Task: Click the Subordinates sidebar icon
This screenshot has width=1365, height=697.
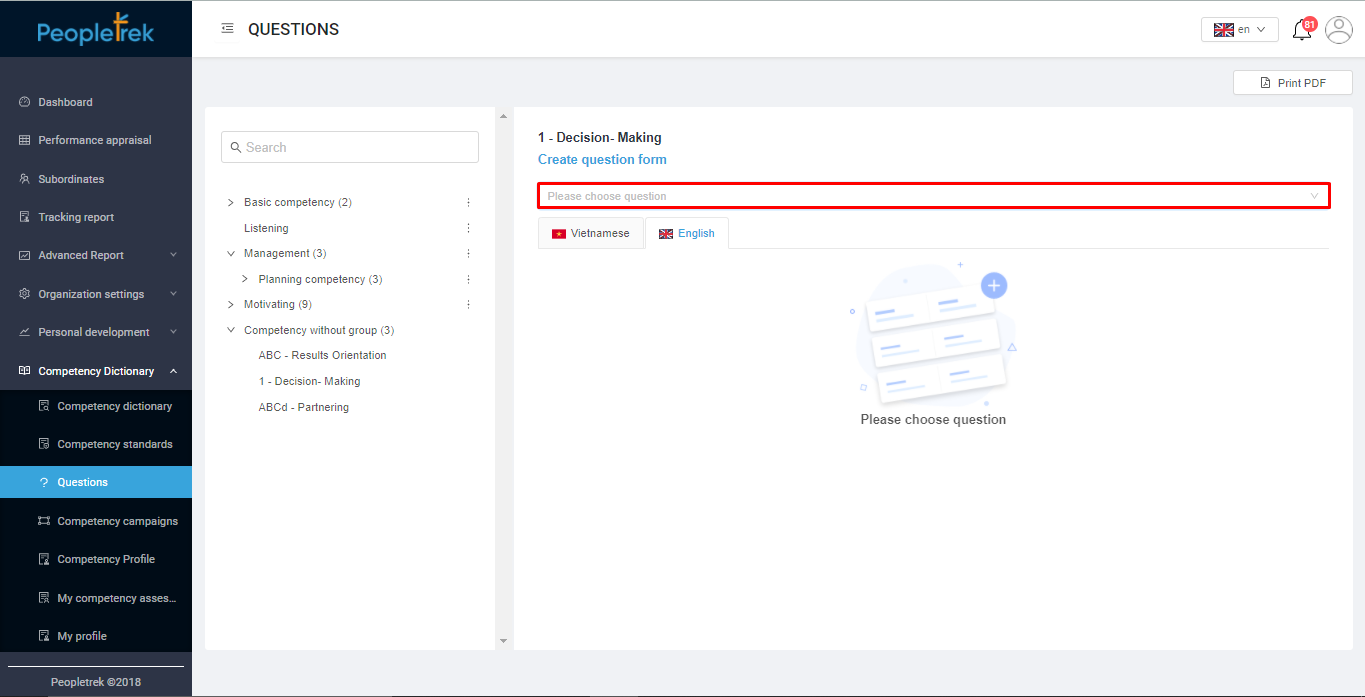Action: pos(25,179)
